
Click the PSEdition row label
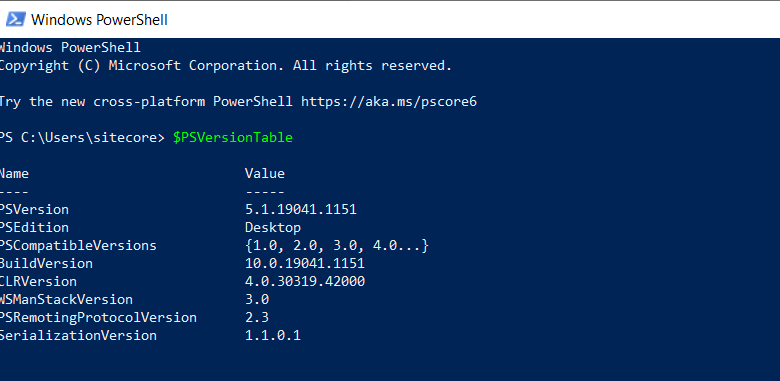[34, 227]
